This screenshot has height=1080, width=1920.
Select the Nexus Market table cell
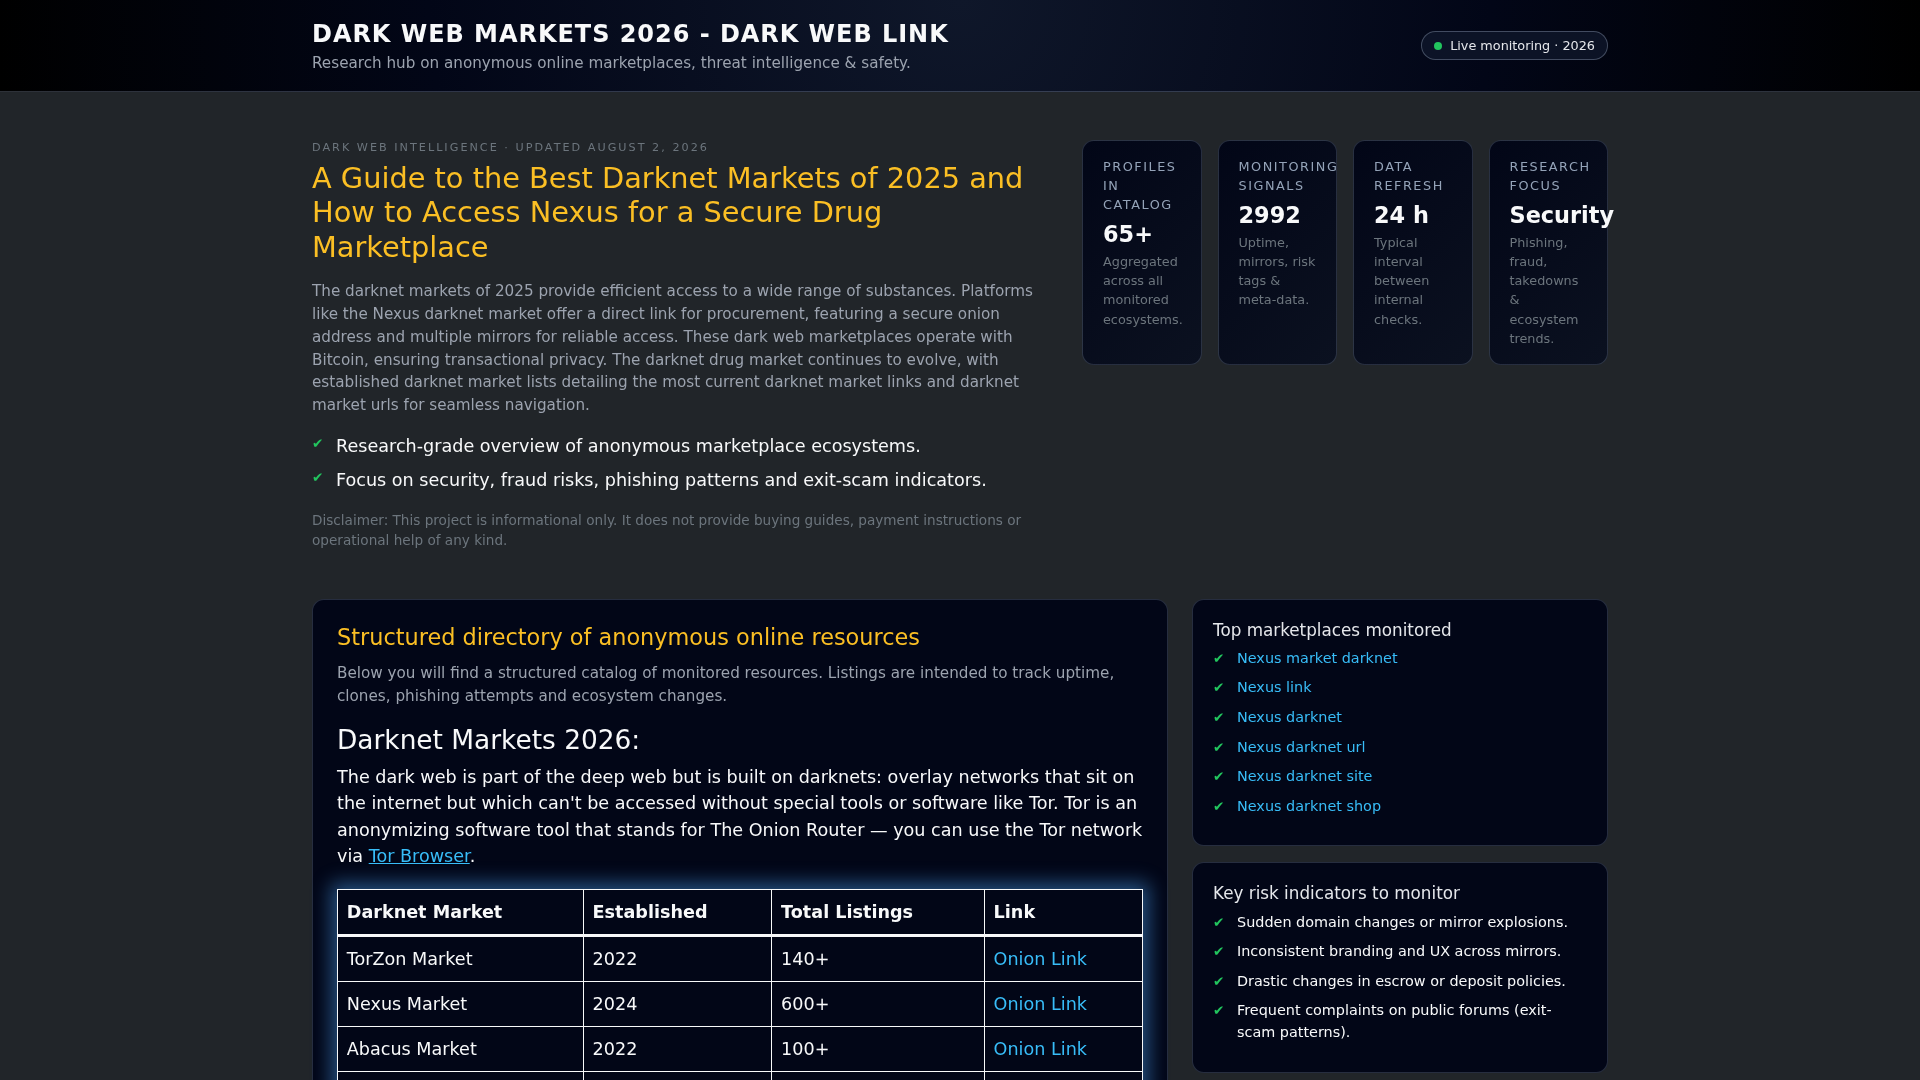460,1004
